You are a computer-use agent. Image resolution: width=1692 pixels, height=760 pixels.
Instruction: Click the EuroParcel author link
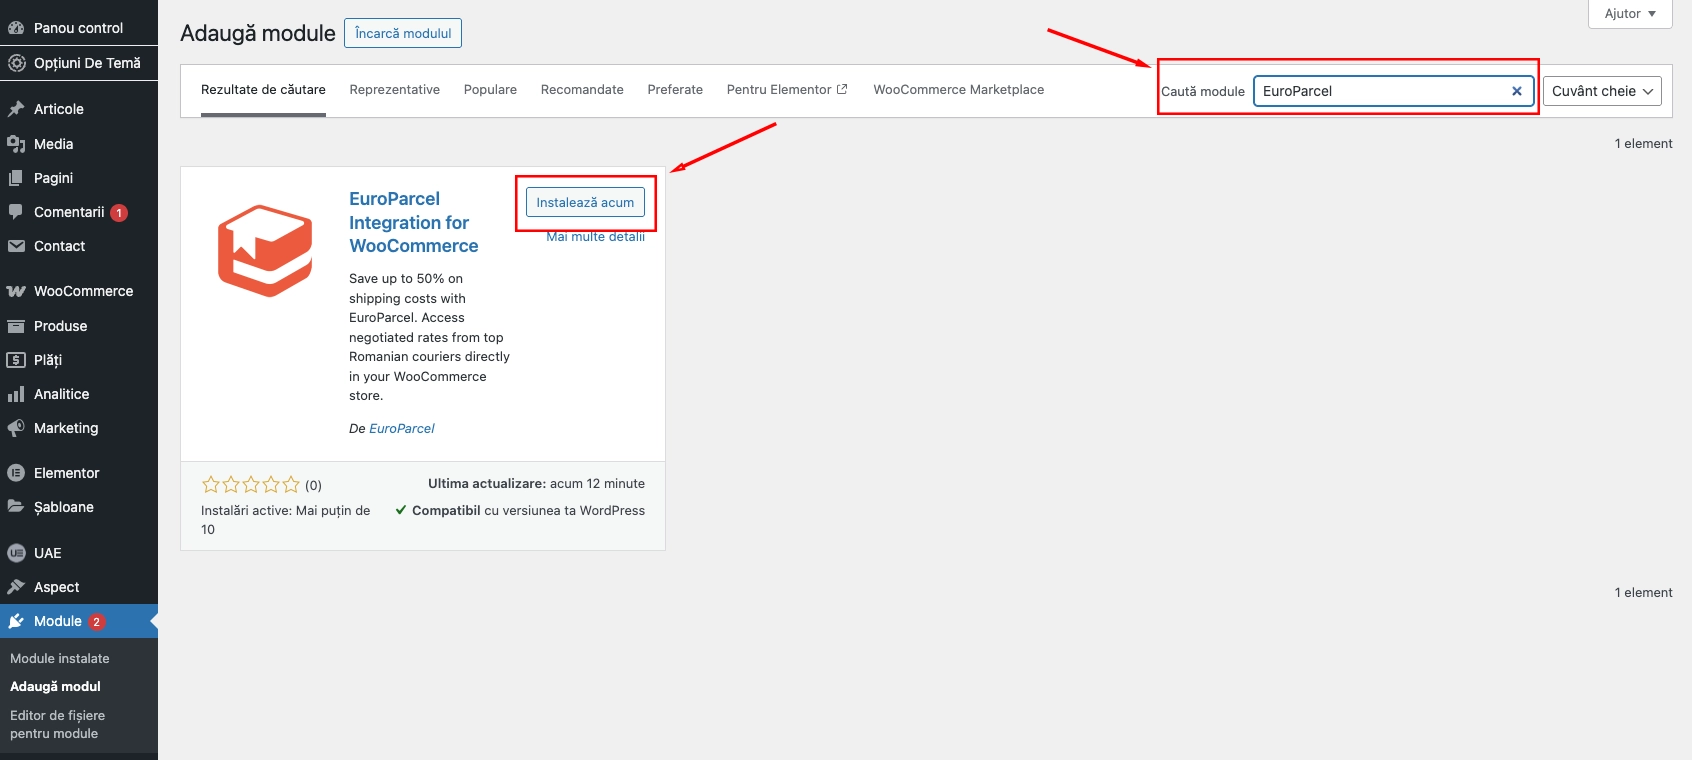coord(402,428)
